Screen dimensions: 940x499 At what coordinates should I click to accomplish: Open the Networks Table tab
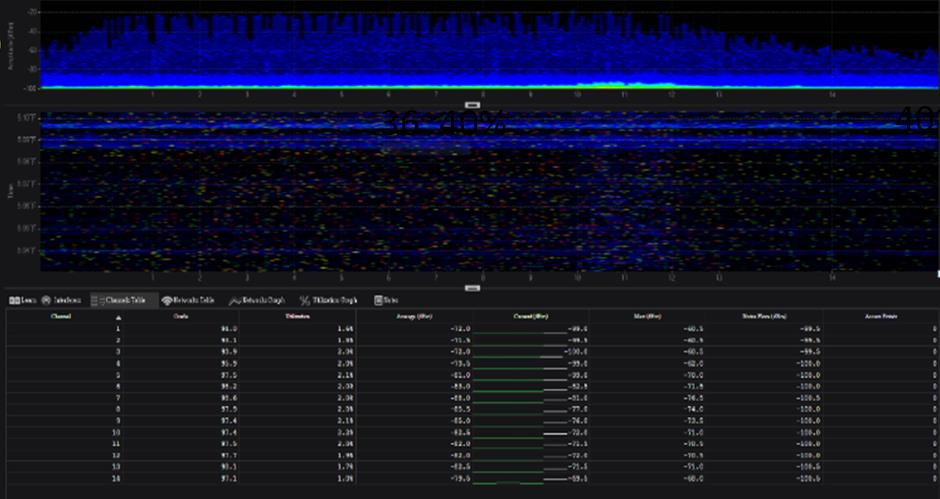188,300
